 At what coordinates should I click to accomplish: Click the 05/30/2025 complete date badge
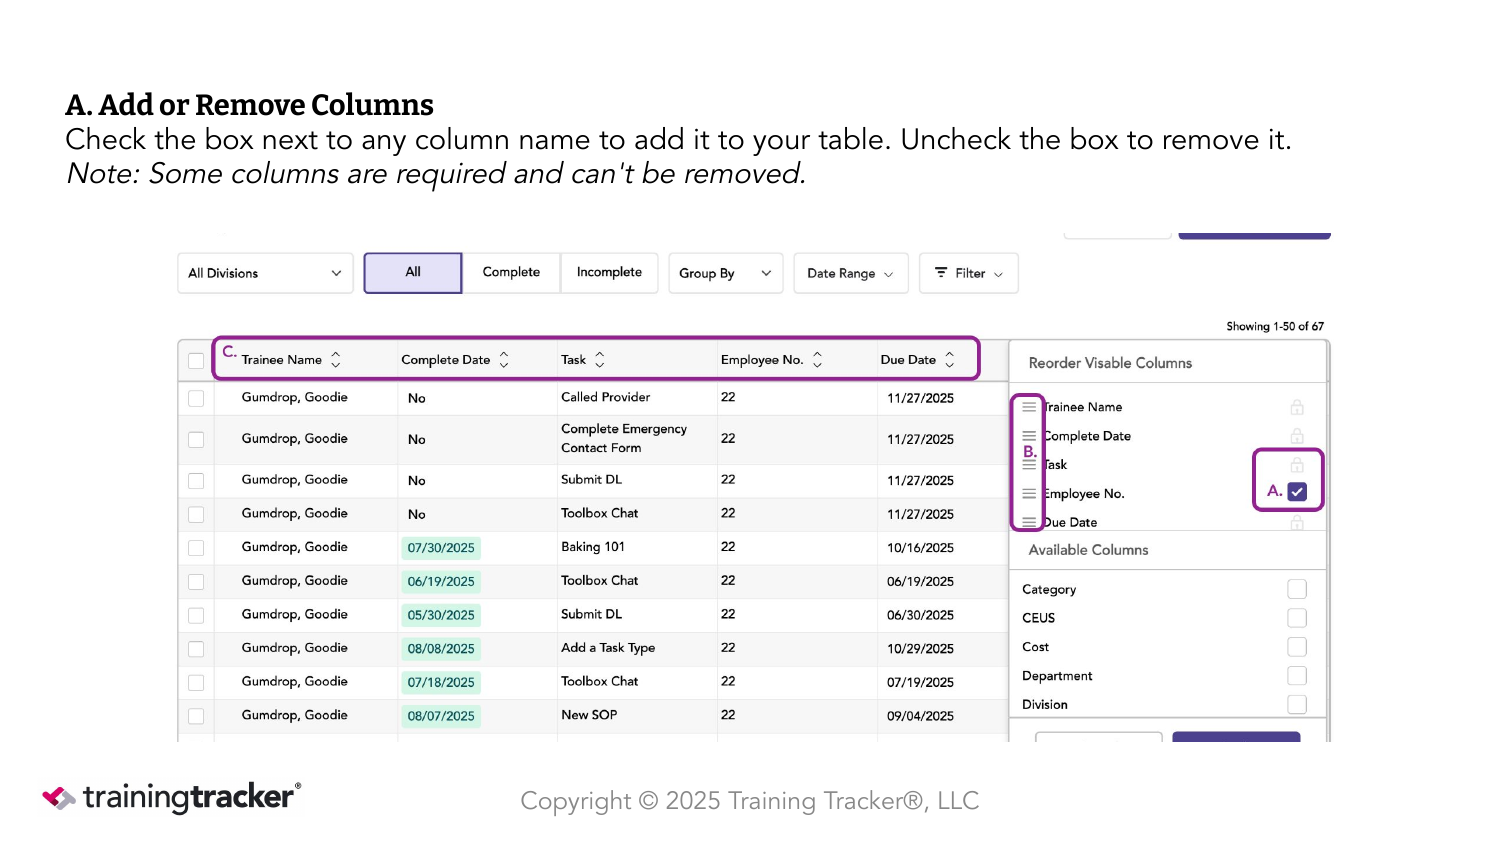(x=441, y=615)
